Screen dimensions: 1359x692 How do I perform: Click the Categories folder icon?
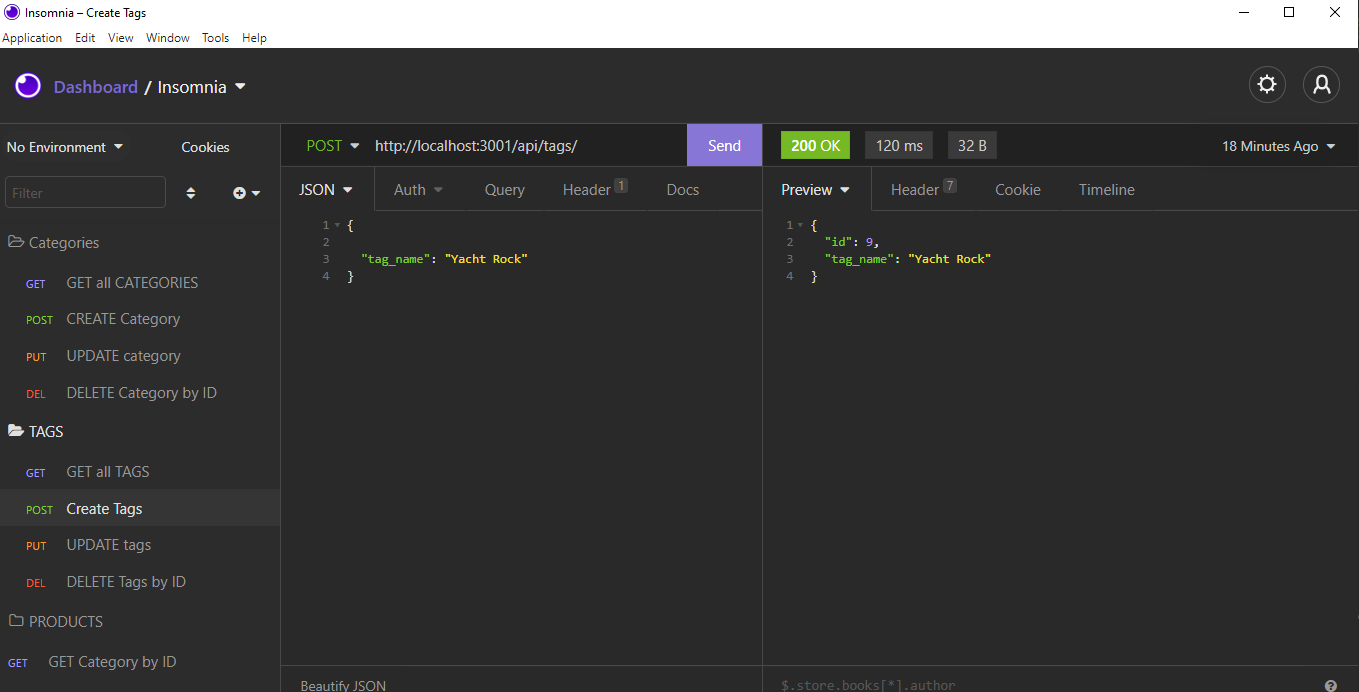coord(16,242)
